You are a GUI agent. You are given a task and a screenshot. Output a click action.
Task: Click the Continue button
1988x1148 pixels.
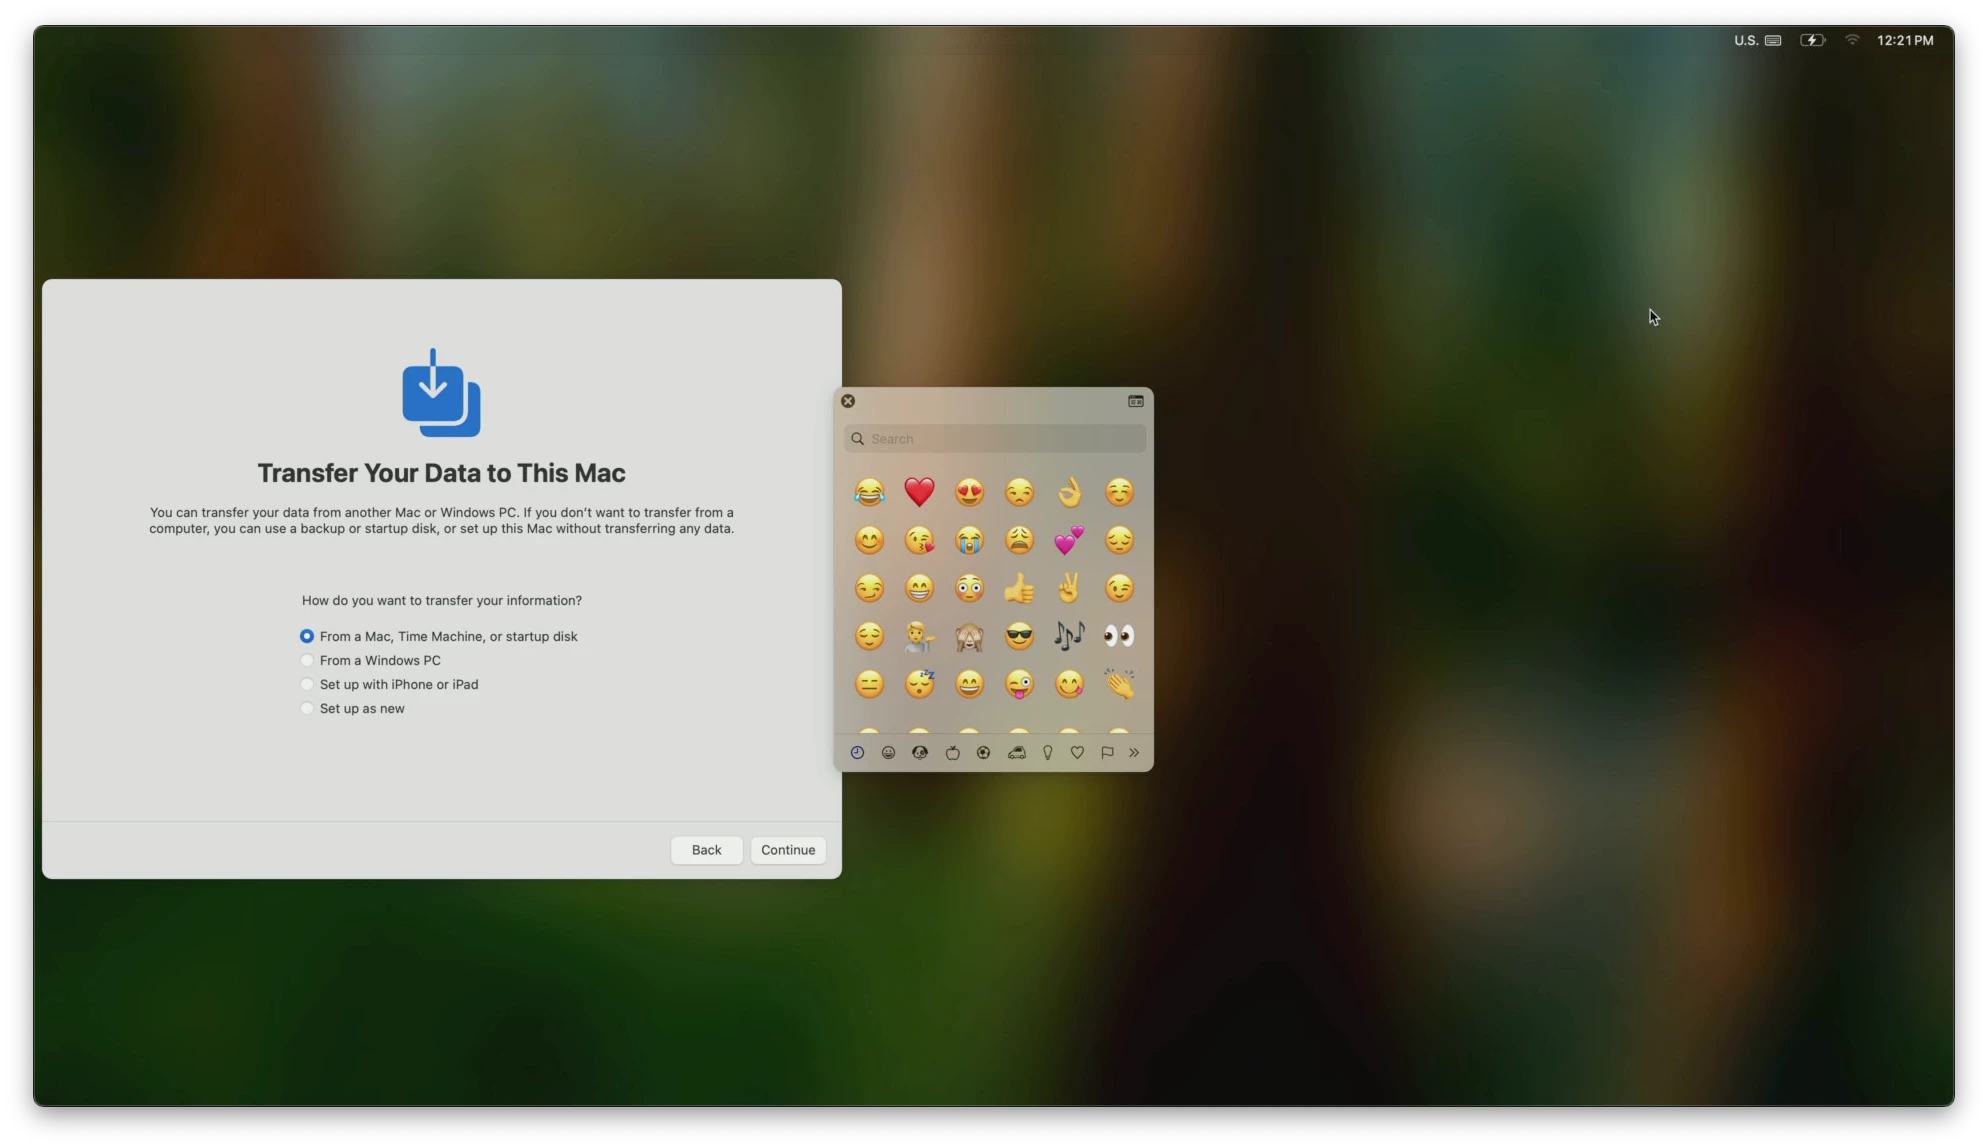(x=788, y=850)
